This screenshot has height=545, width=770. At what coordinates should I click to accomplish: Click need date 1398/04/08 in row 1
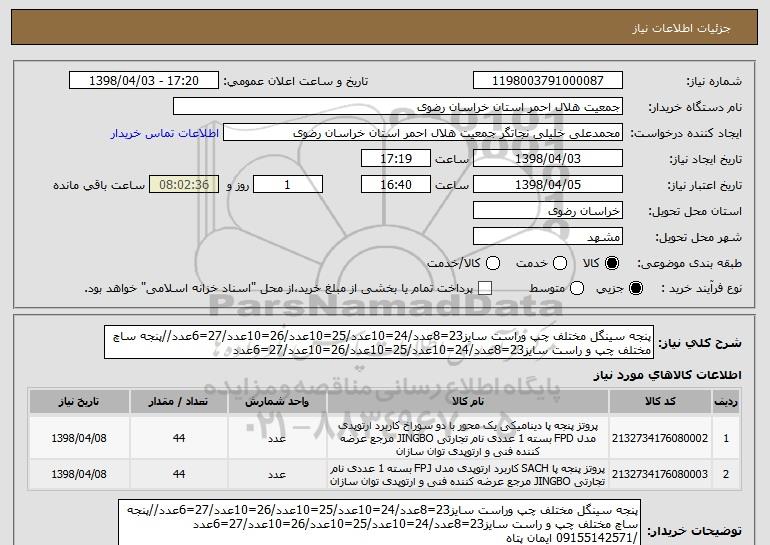point(79,438)
